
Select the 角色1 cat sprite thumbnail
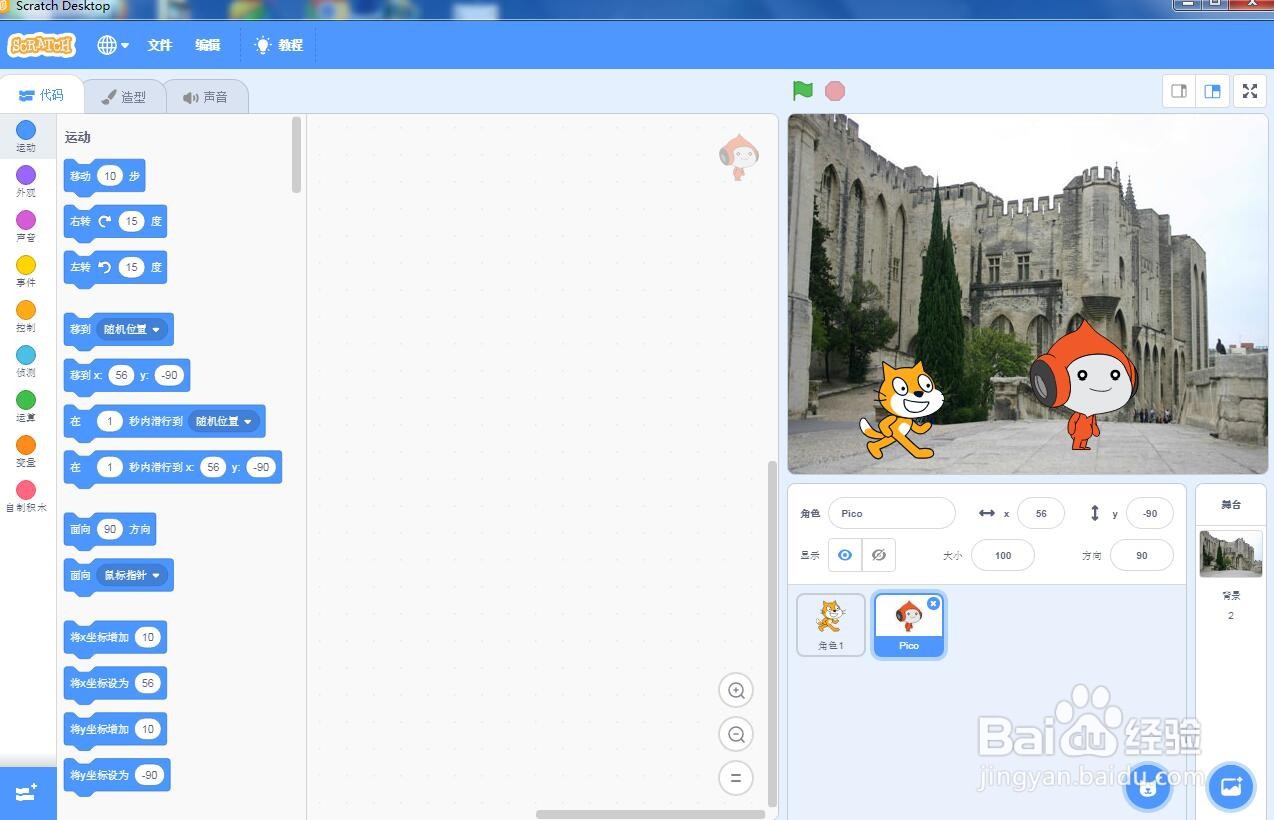(831, 625)
